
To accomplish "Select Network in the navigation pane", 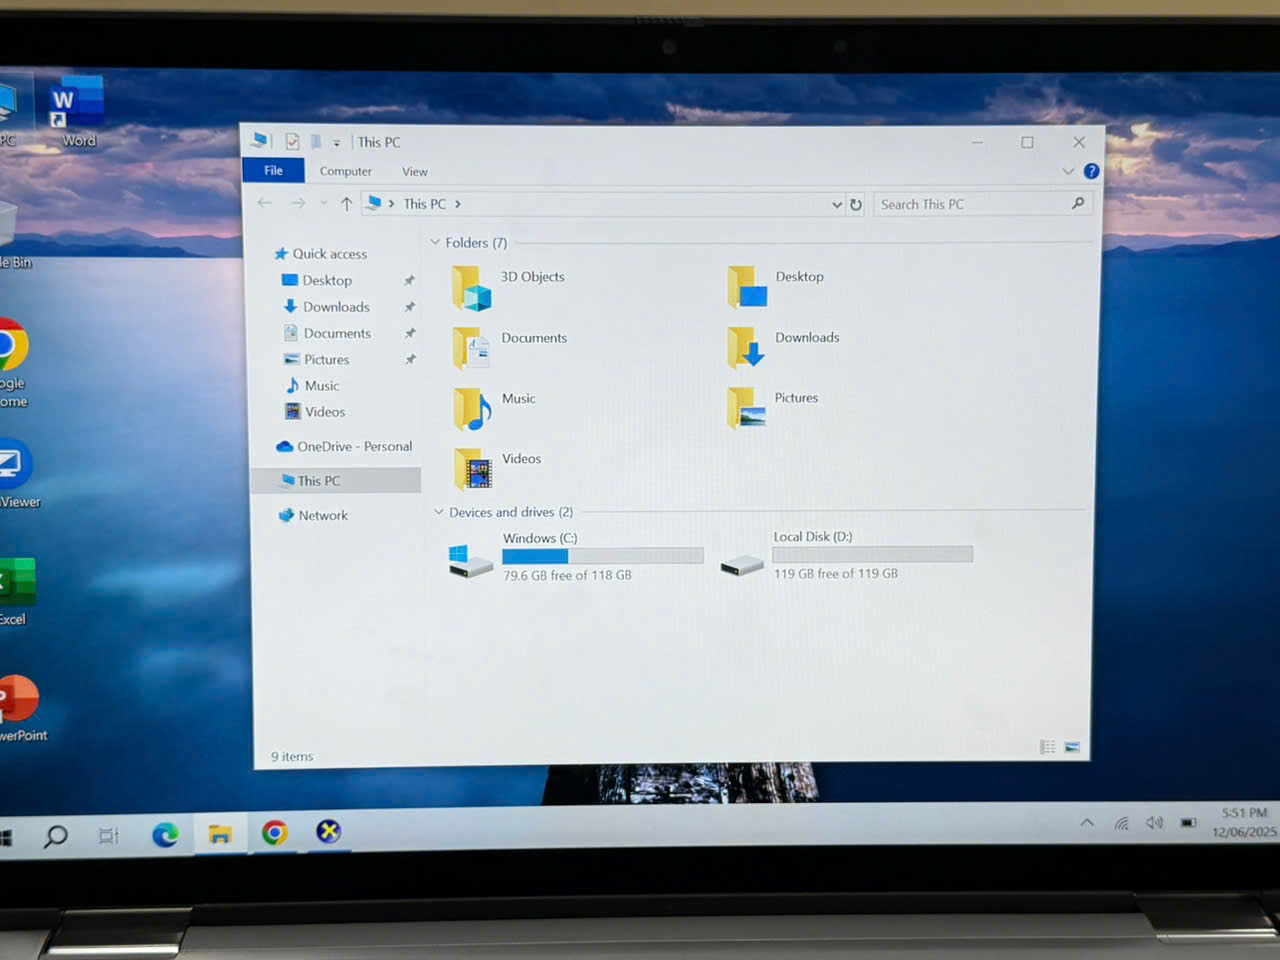I will (x=323, y=515).
